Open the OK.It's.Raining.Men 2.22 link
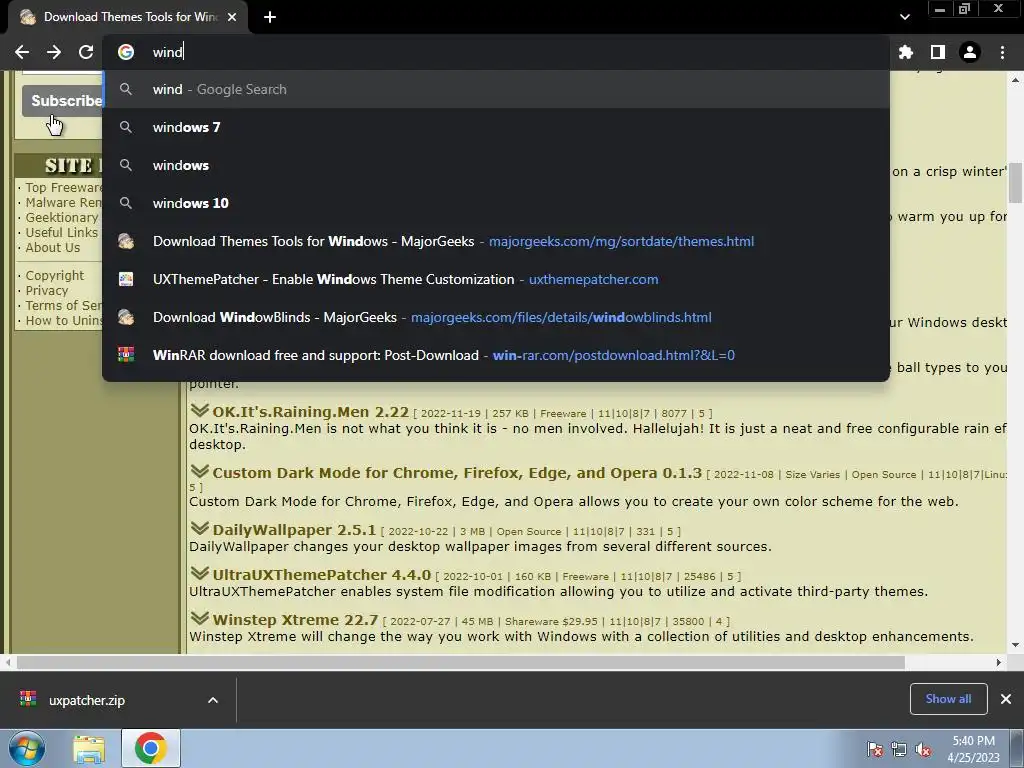The image size is (1024, 768). click(310, 412)
